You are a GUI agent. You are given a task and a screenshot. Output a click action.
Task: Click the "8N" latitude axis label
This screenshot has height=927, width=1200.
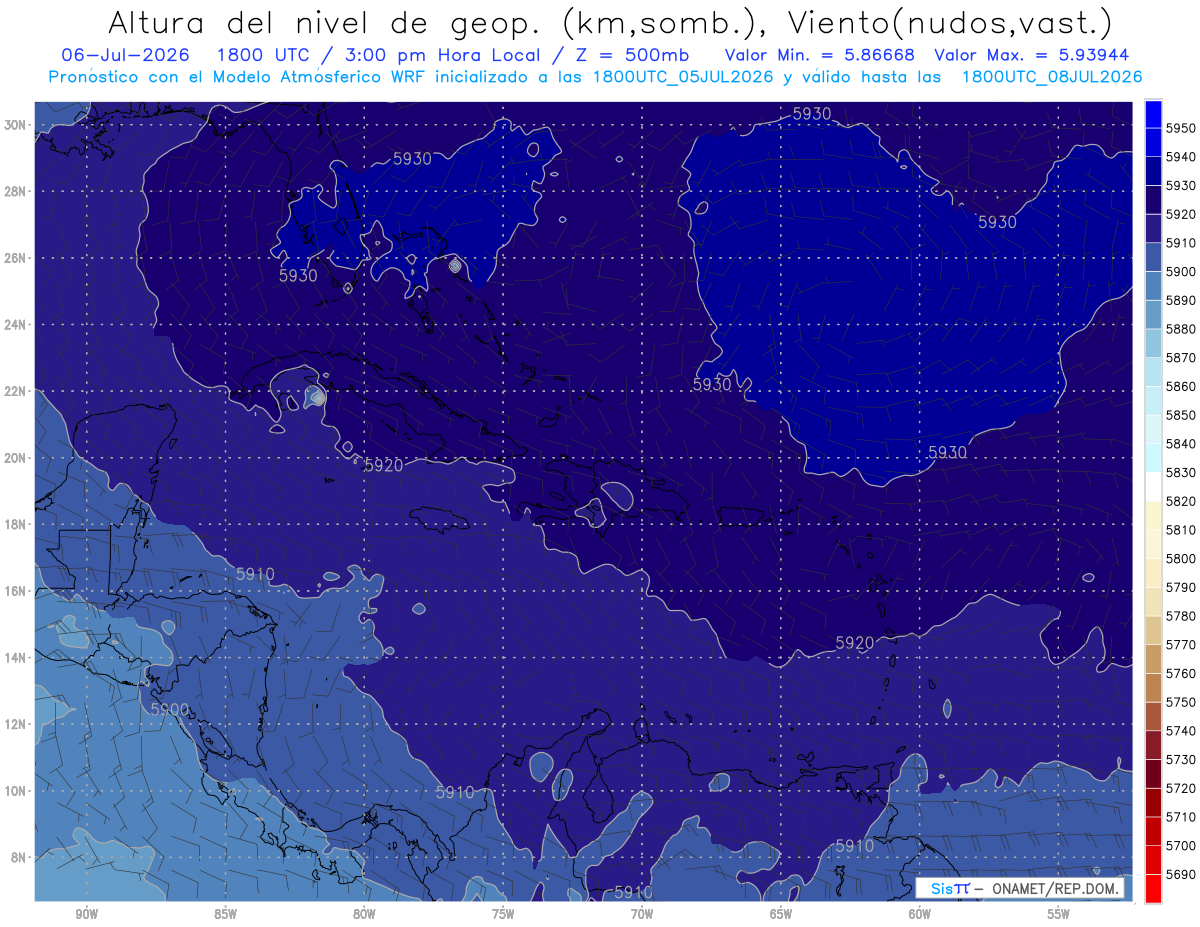pos(19,856)
